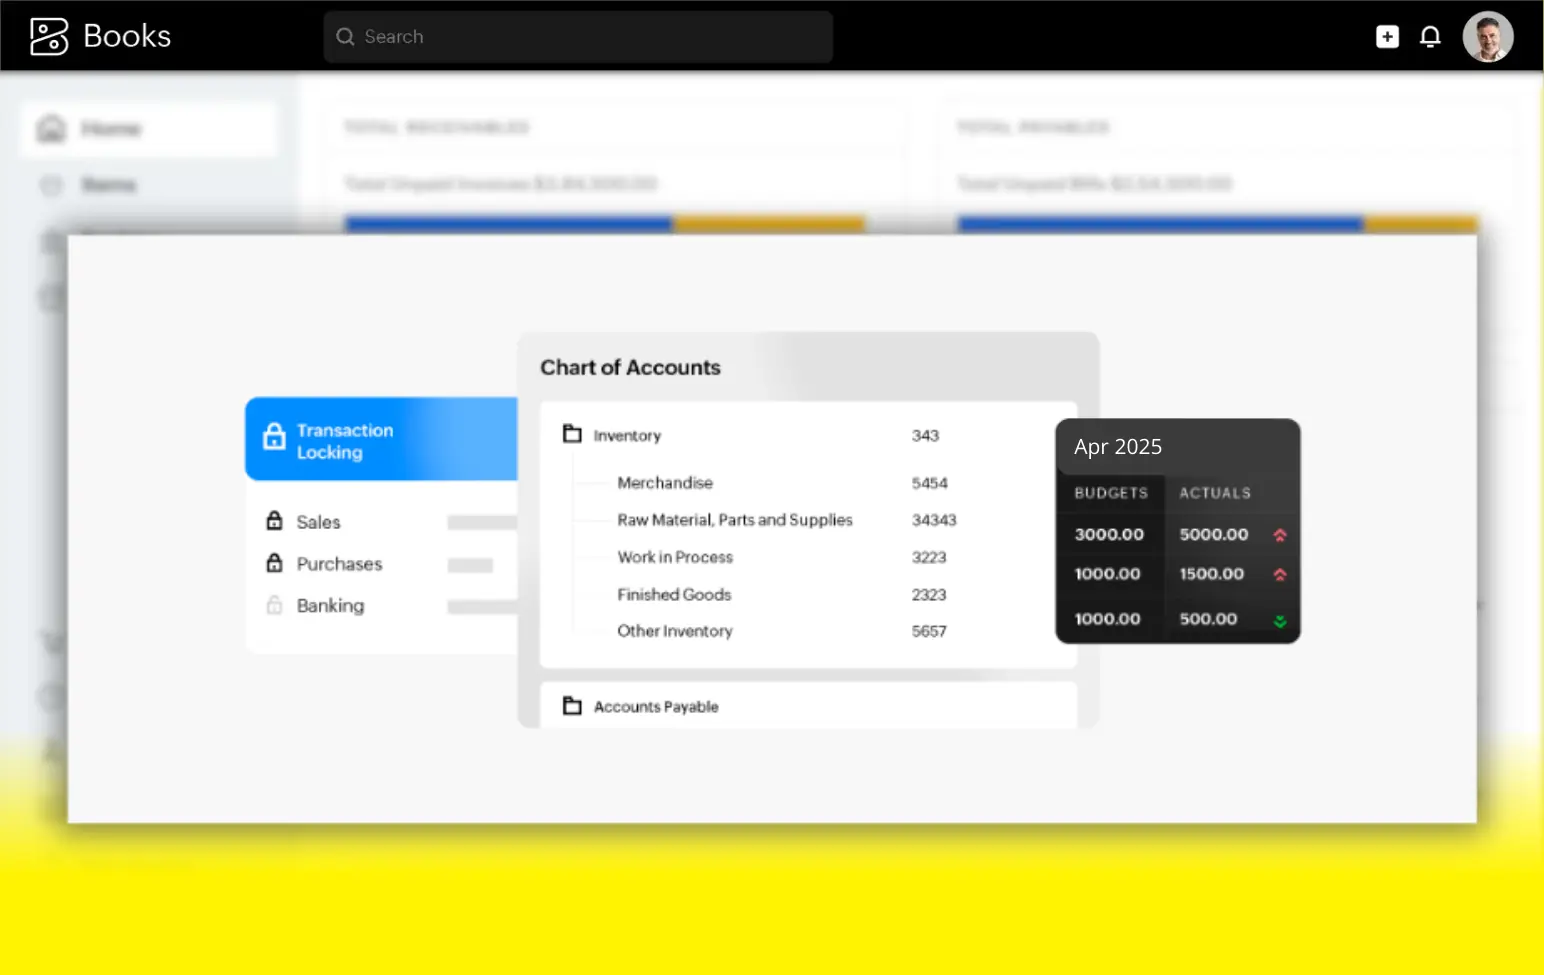Viewport: 1544px width, 975px height.
Task: Open the Apr 2025 period selector
Action: (1118, 447)
